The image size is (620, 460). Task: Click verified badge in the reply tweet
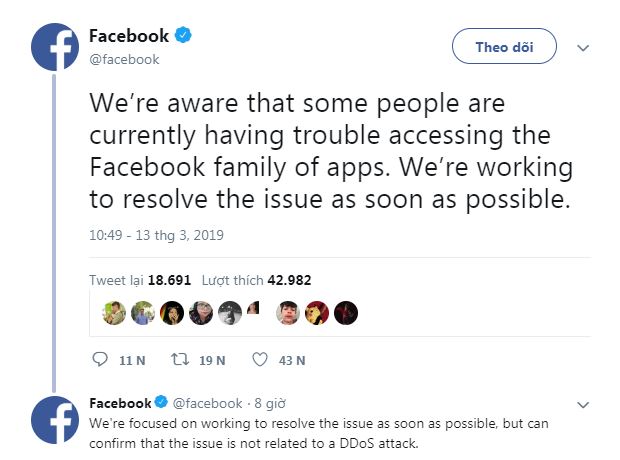click(161, 402)
